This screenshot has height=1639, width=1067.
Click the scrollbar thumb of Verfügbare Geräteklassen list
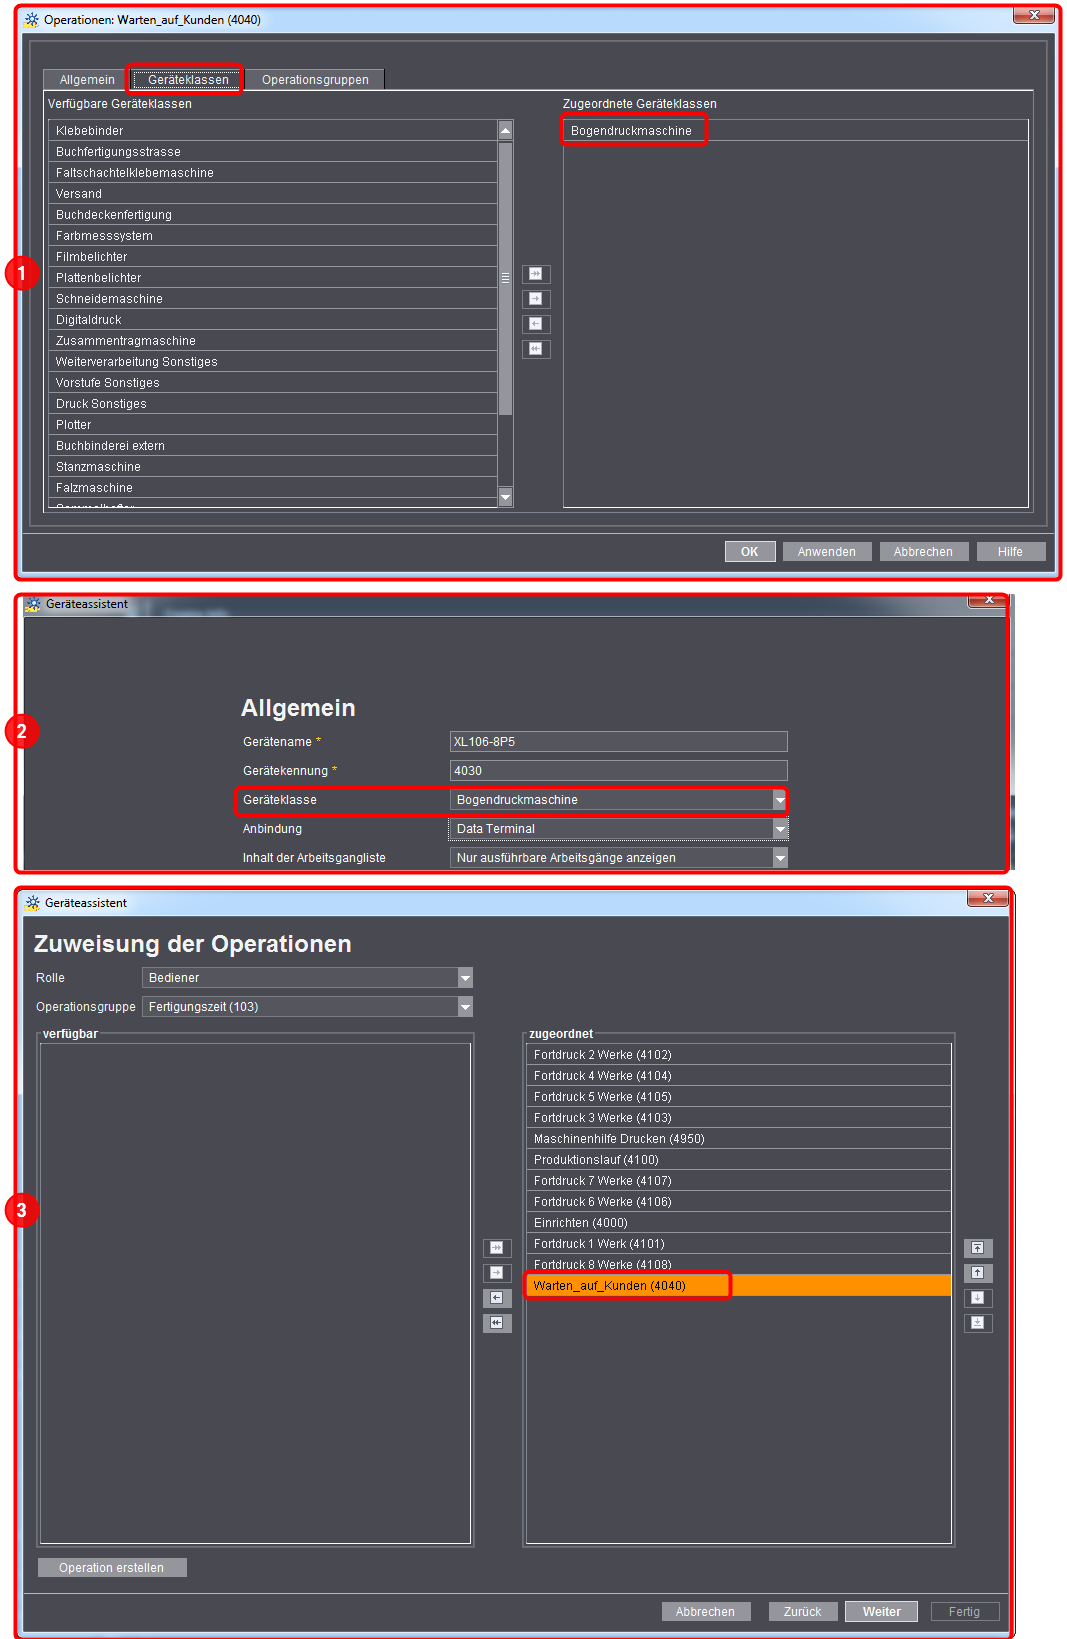point(505,278)
